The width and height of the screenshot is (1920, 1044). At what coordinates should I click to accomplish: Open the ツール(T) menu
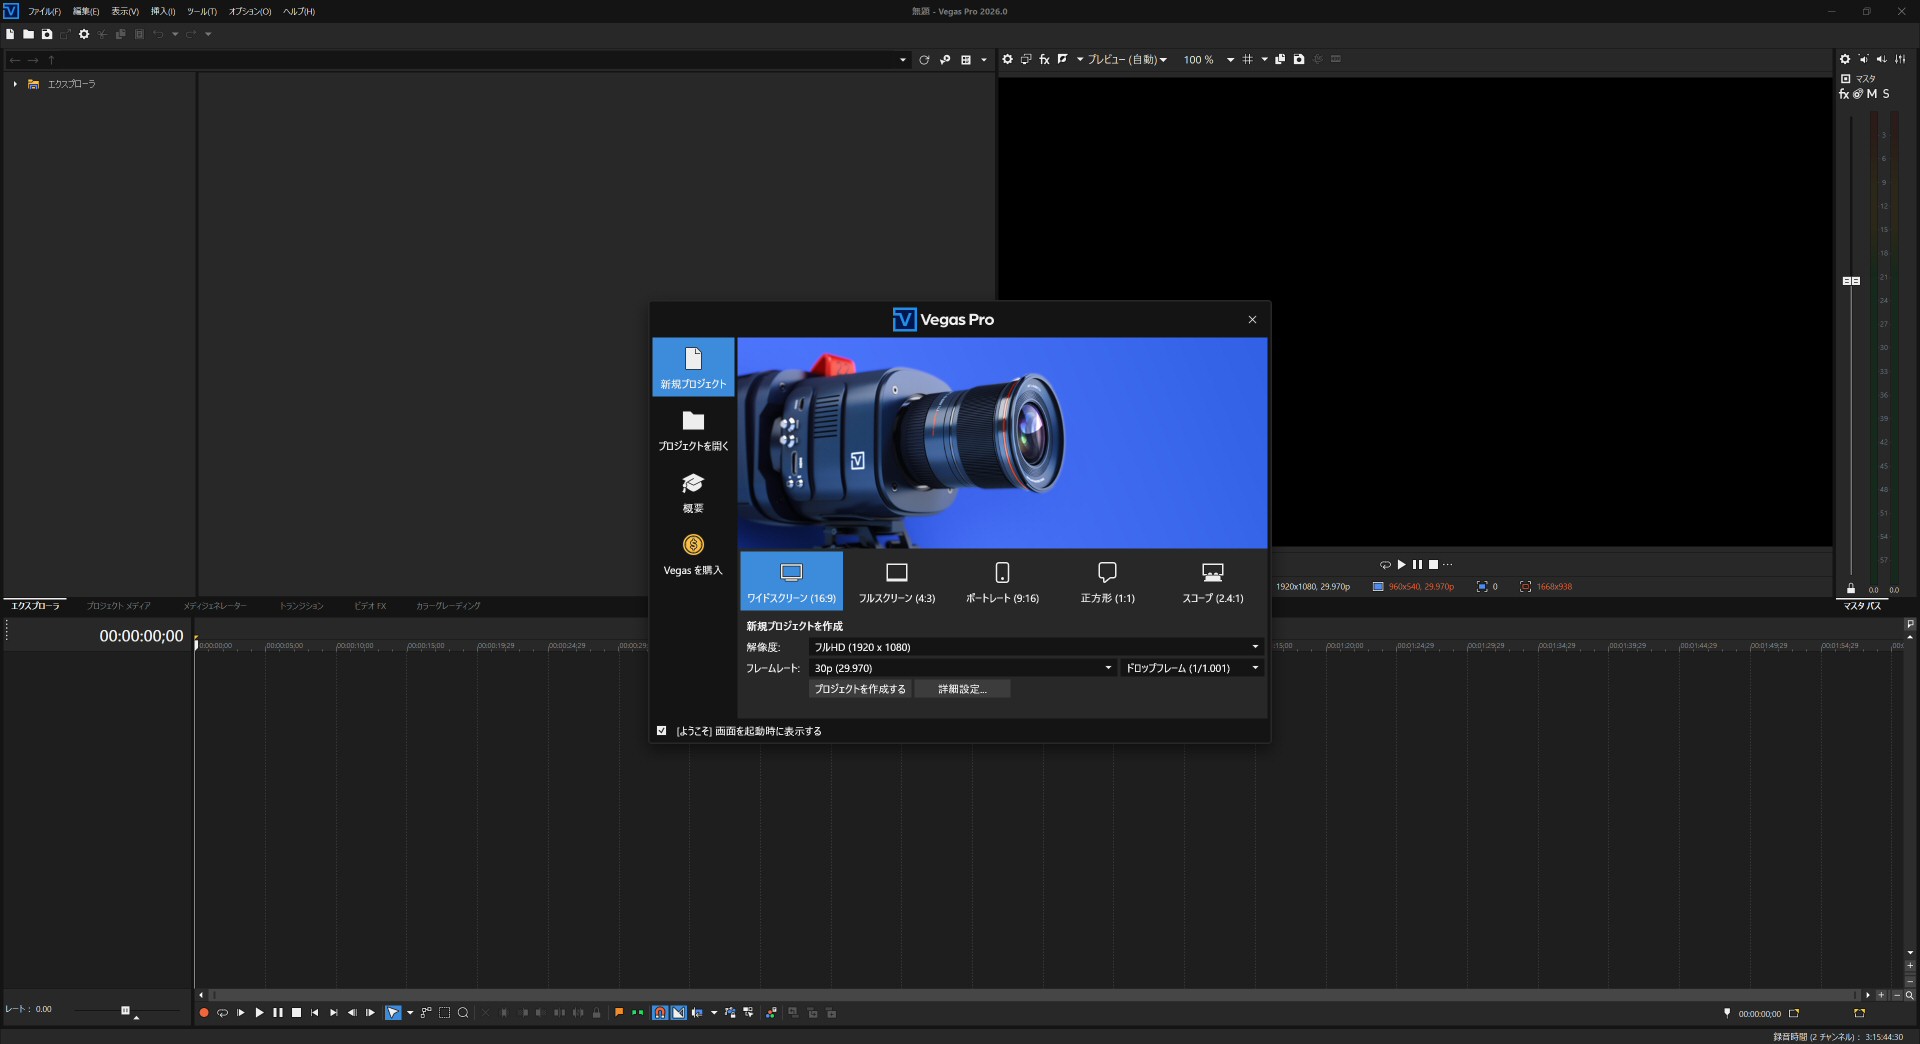click(x=201, y=12)
